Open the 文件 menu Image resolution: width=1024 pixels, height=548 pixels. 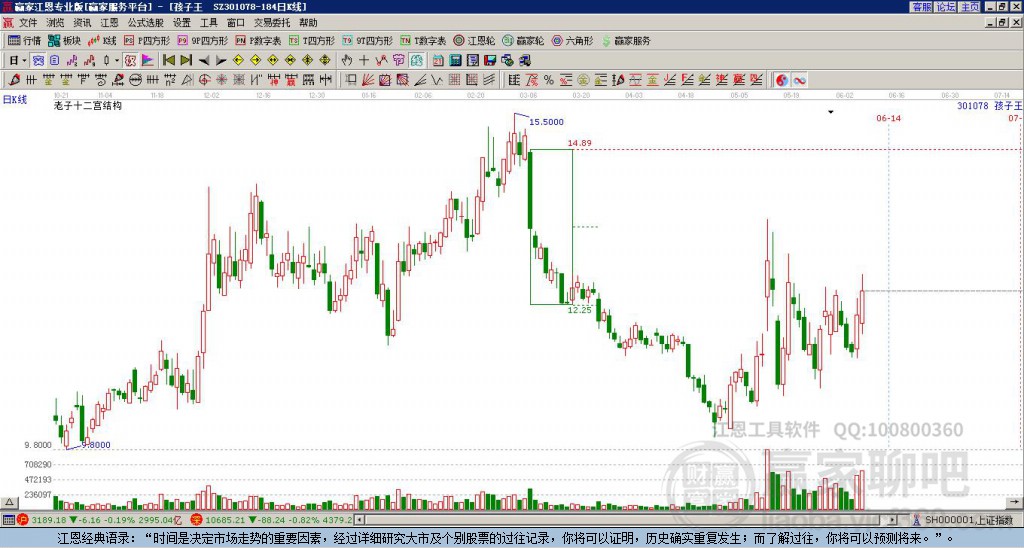coord(28,23)
